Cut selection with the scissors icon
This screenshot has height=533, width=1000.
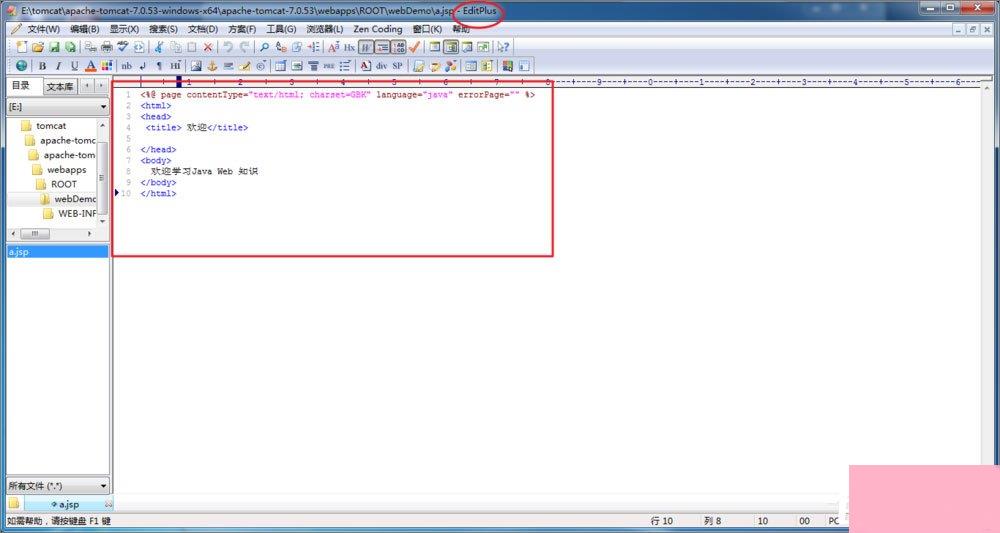point(158,47)
